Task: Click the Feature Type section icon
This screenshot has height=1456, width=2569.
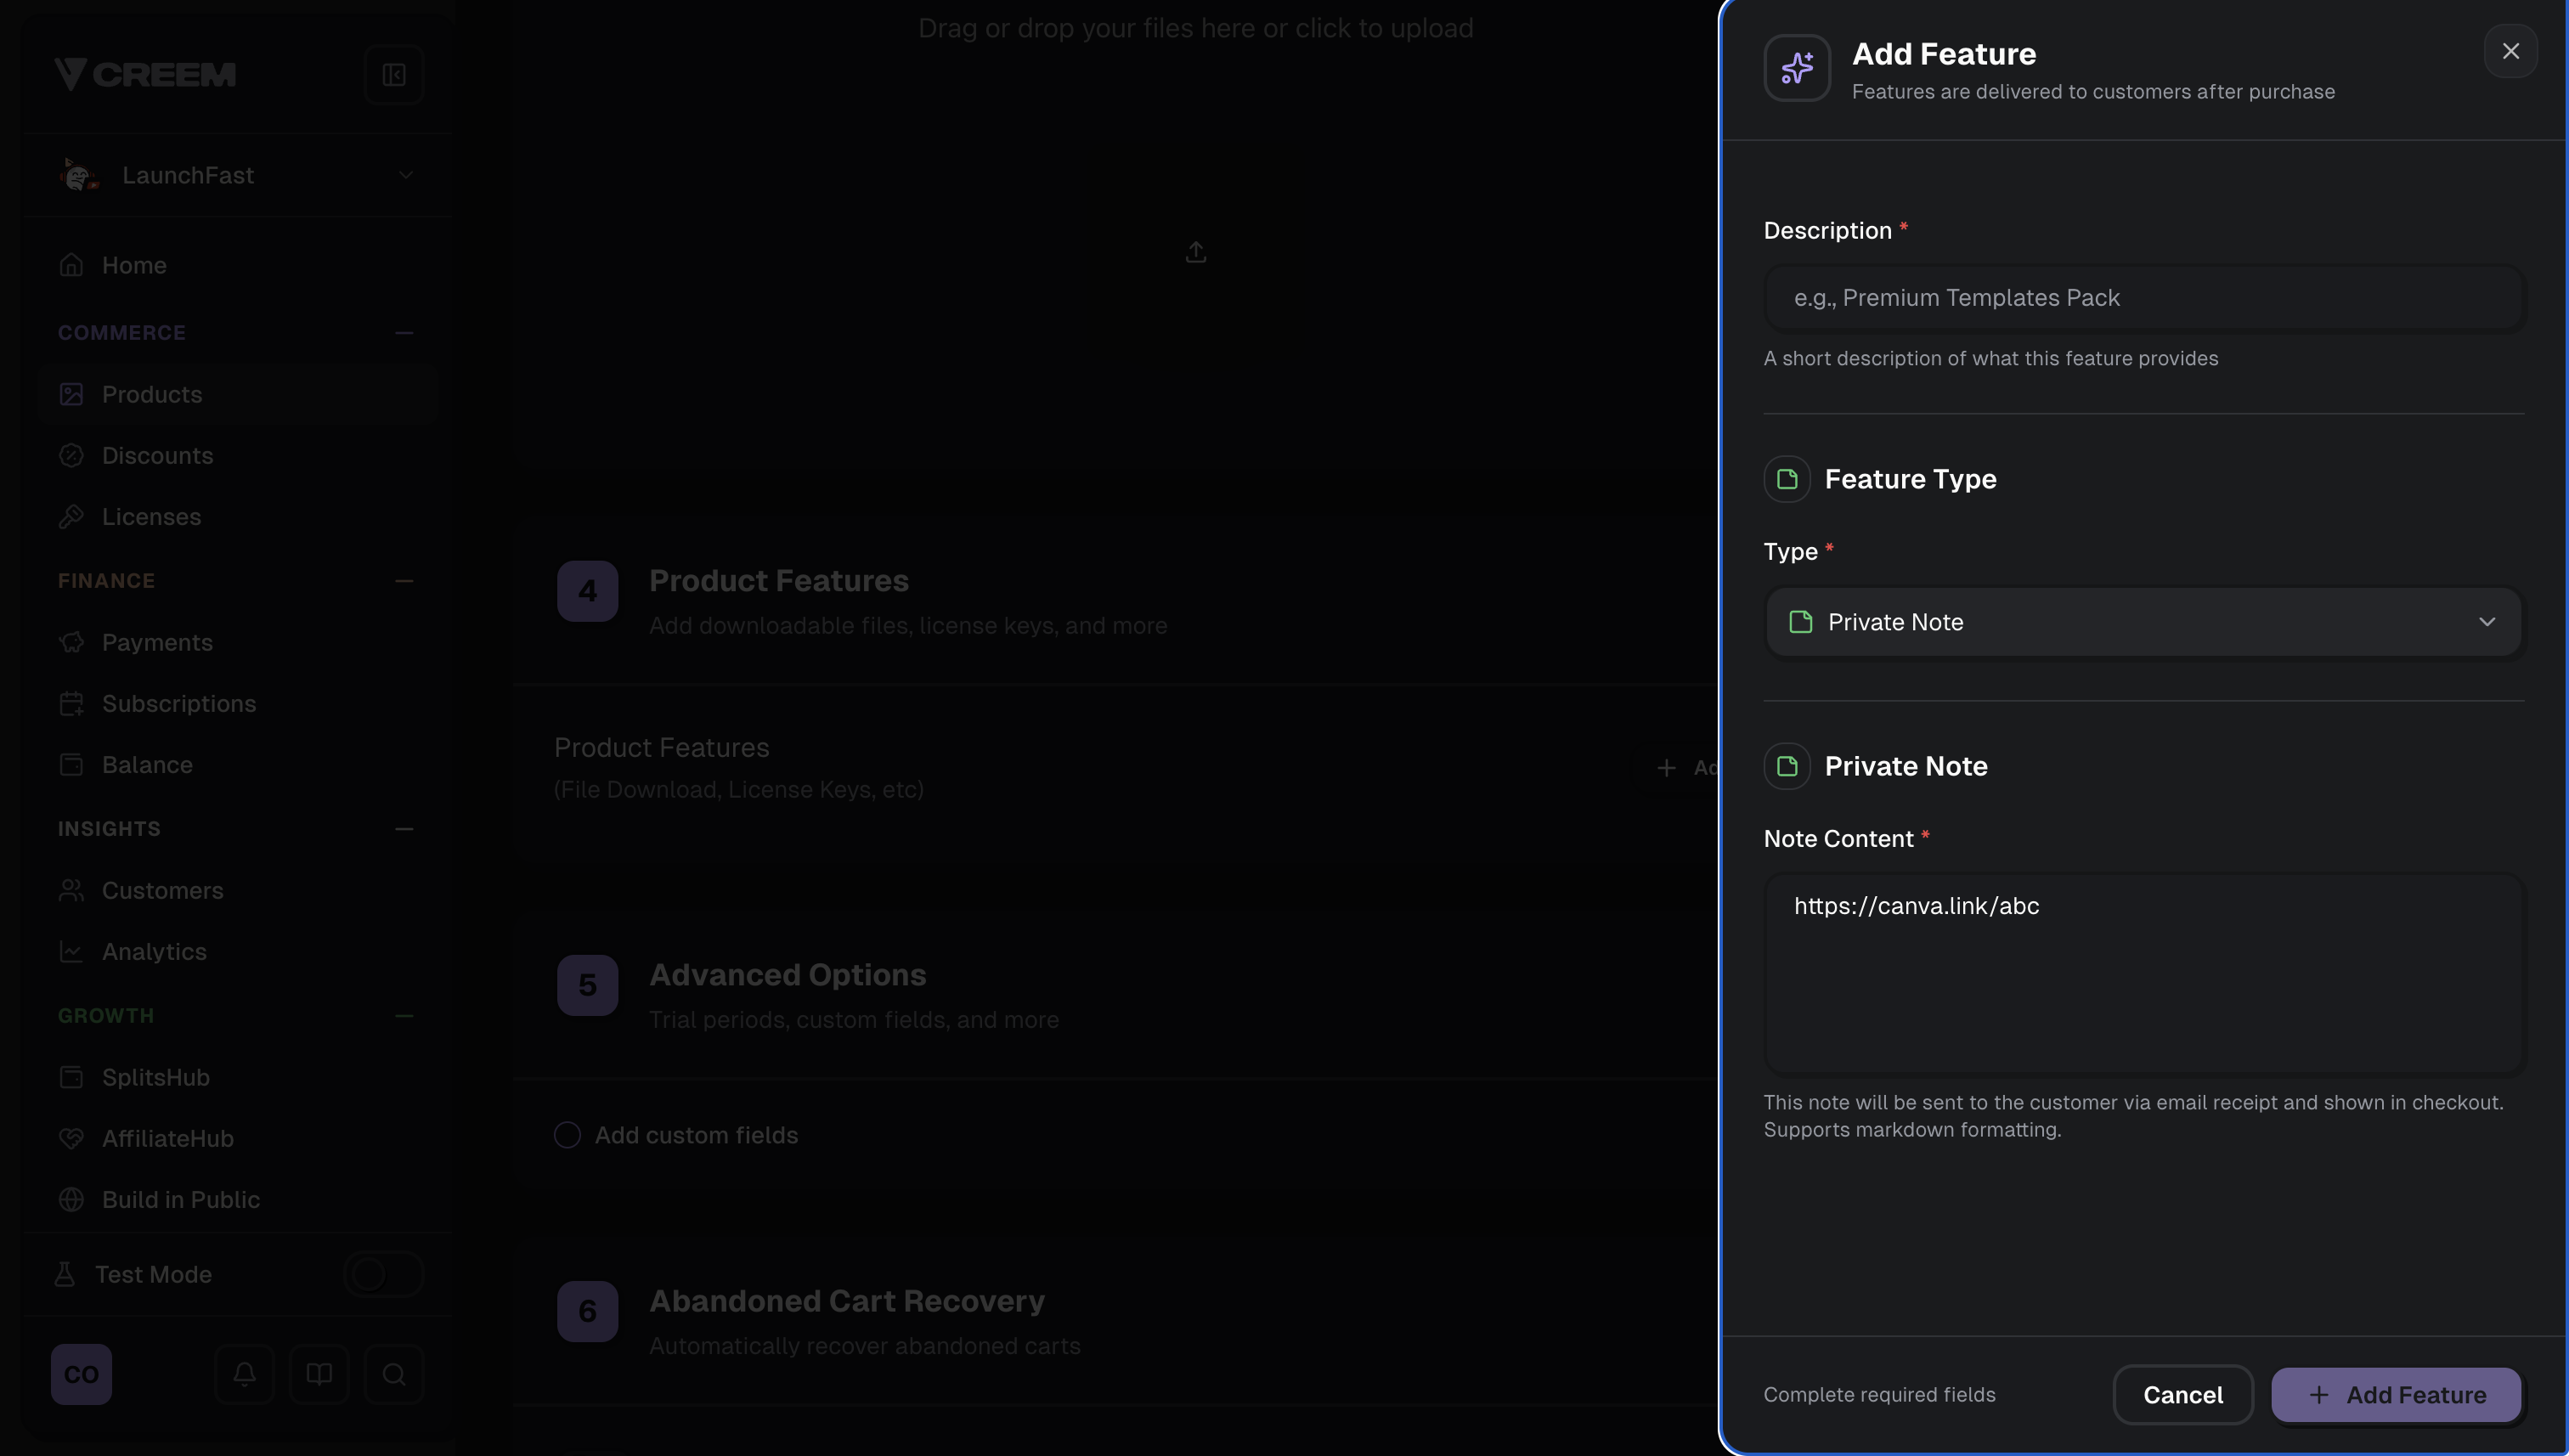Action: coord(1787,479)
